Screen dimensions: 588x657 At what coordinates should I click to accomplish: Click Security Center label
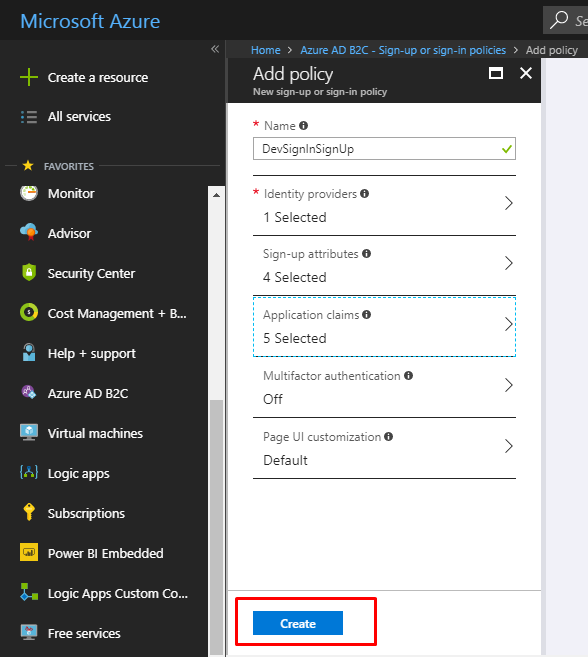tap(91, 274)
